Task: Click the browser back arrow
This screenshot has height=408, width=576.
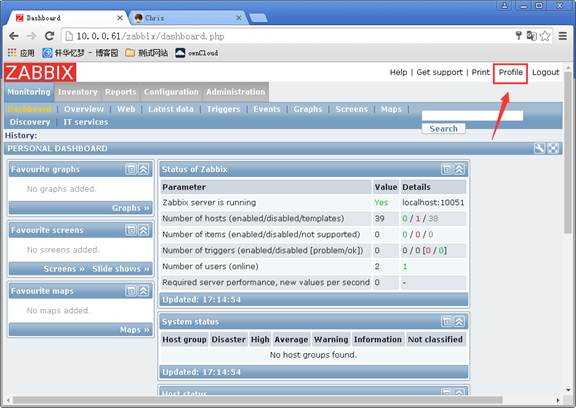Action: [x=14, y=36]
